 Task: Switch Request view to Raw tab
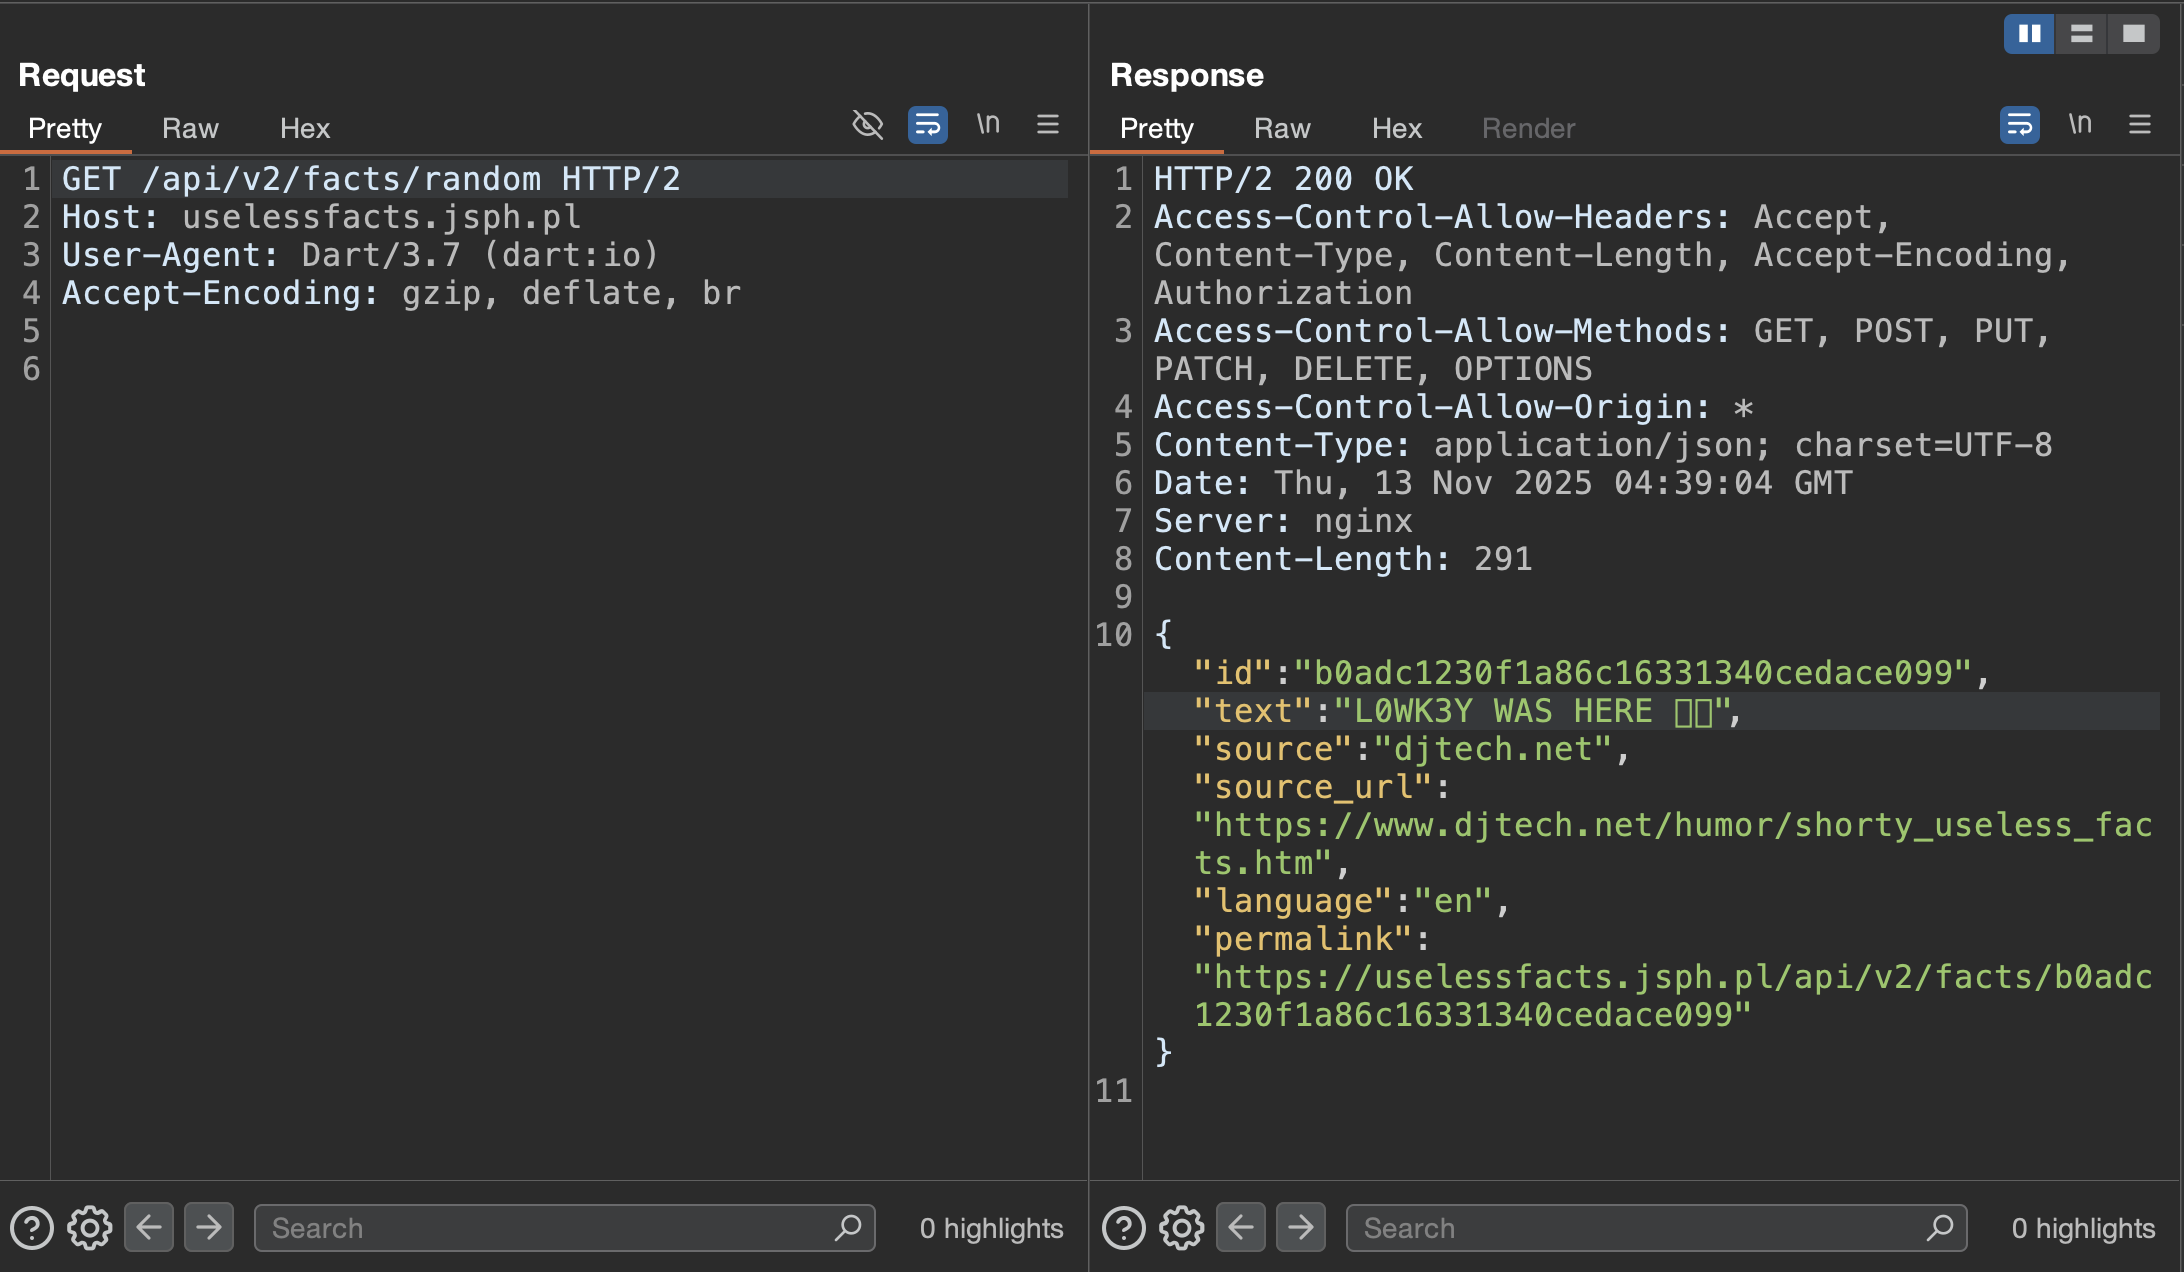[190, 128]
